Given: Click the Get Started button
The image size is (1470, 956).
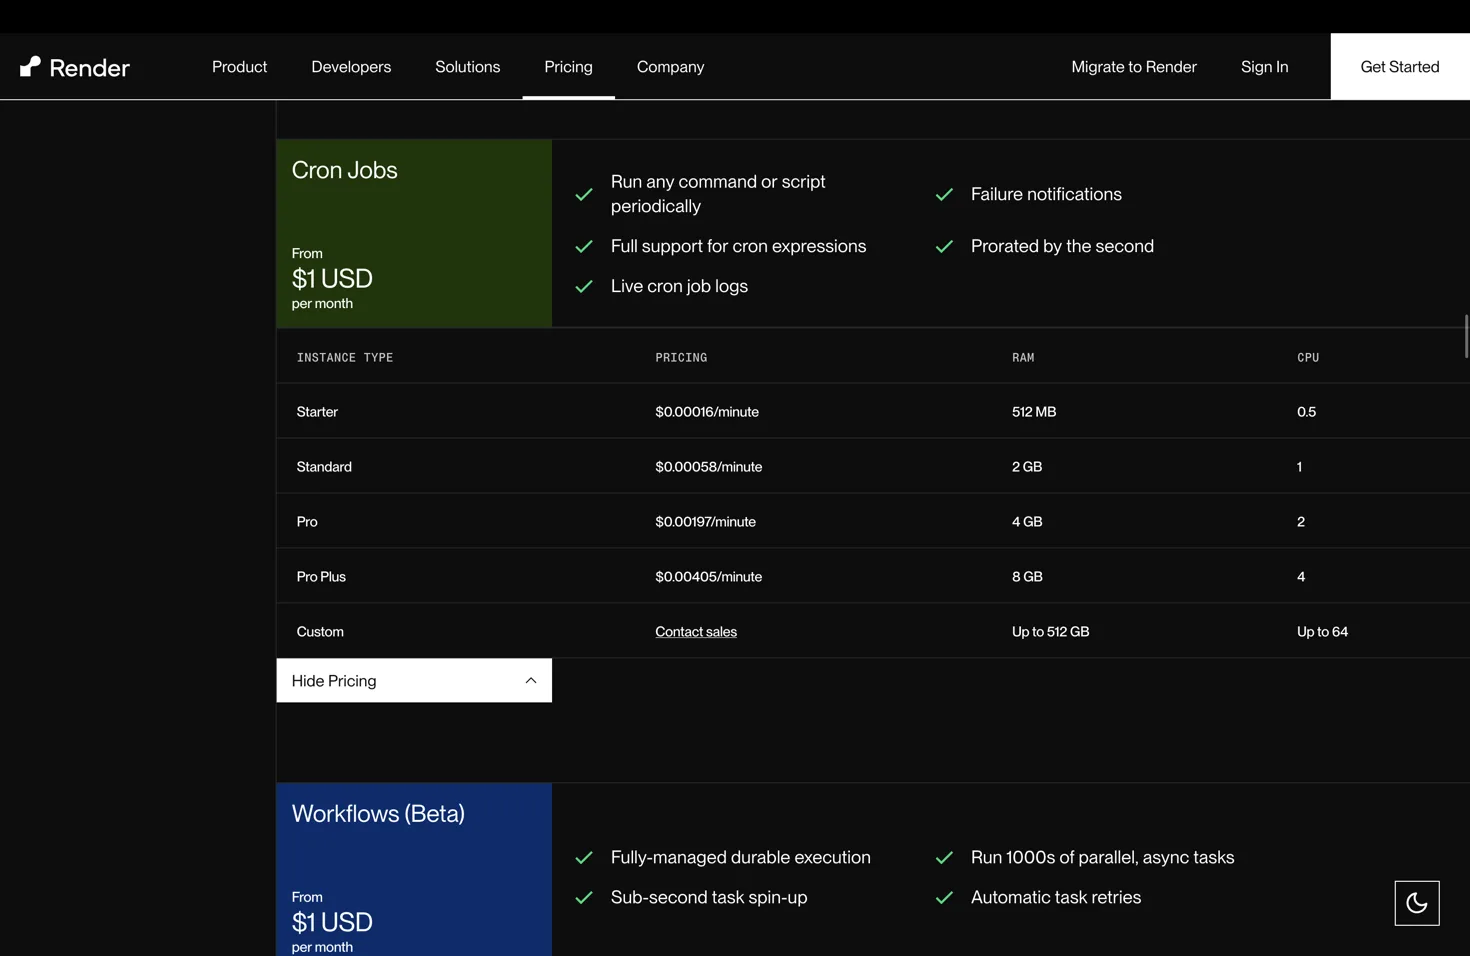Looking at the screenshot, I should coord(1400,67).
